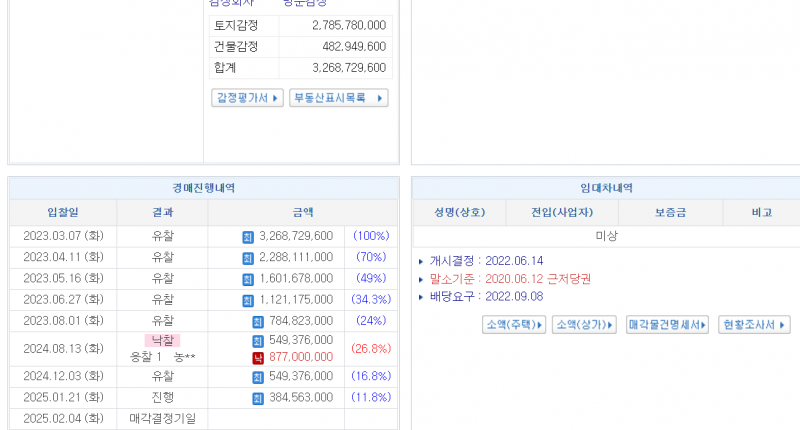Click the 최 icon in the 2024.12.03 row
This screenshot has height=430, width=800.
pos(258,377)
